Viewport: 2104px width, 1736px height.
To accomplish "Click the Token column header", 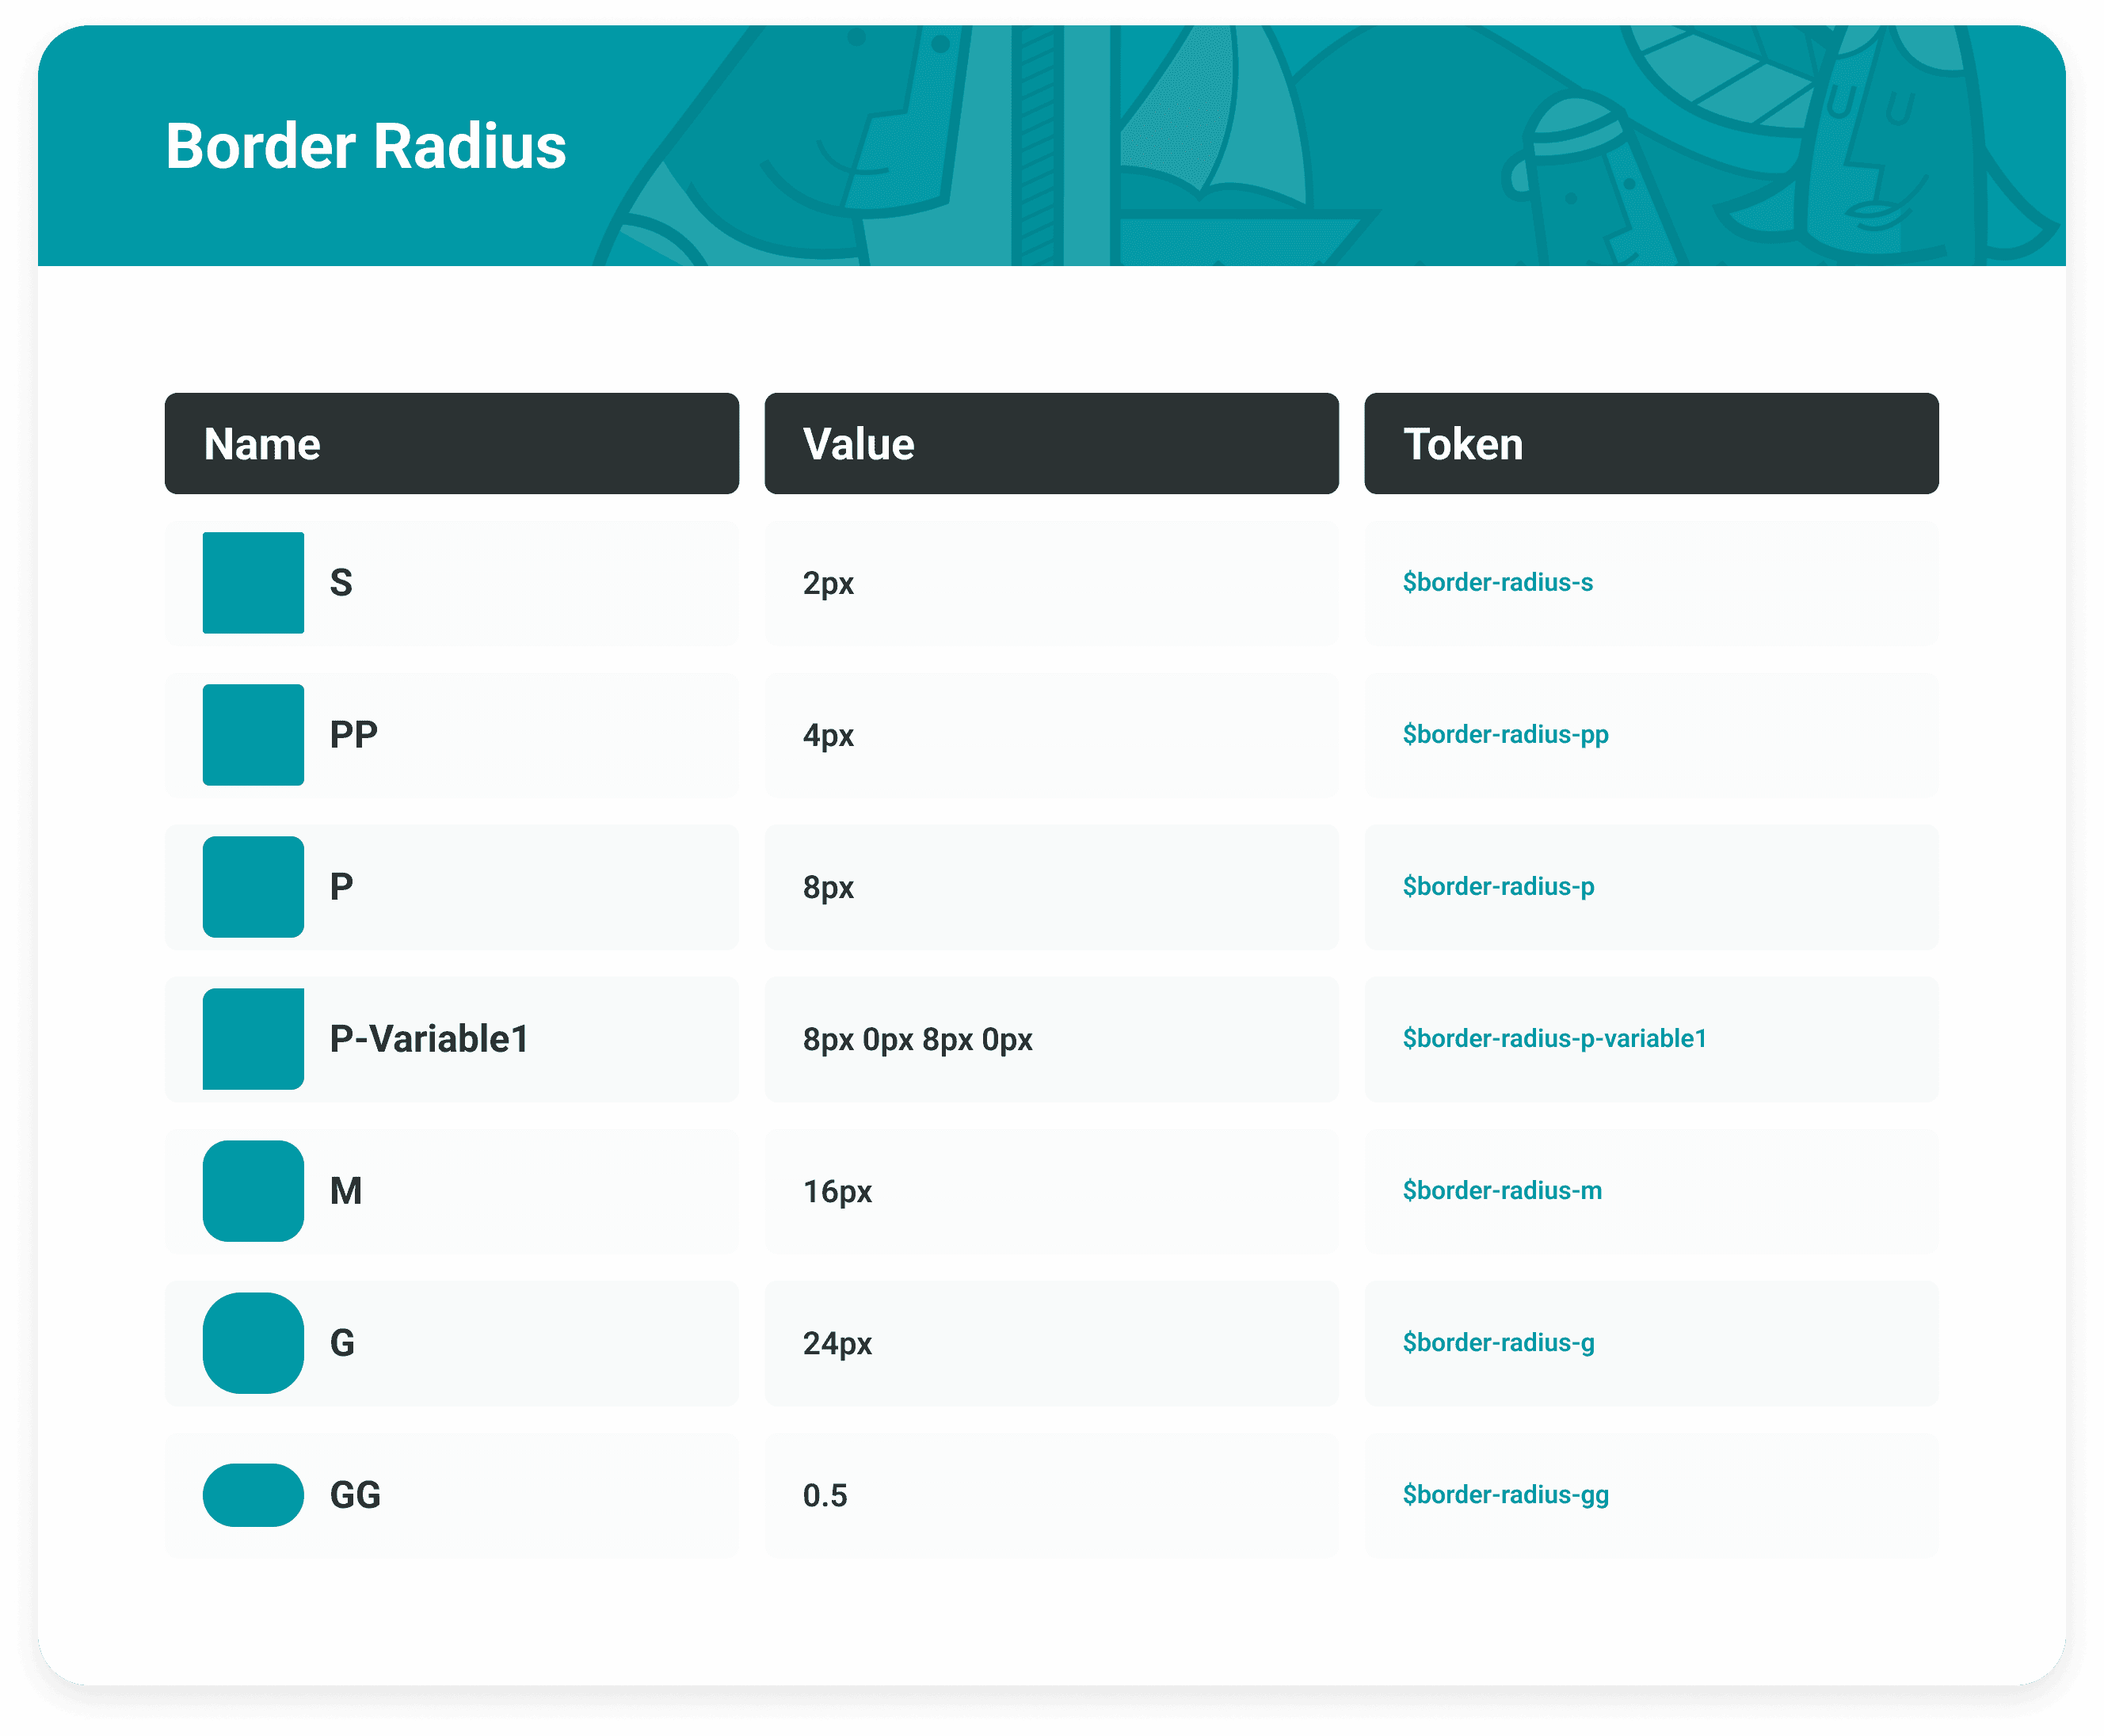I will [x=1651, y=443].
